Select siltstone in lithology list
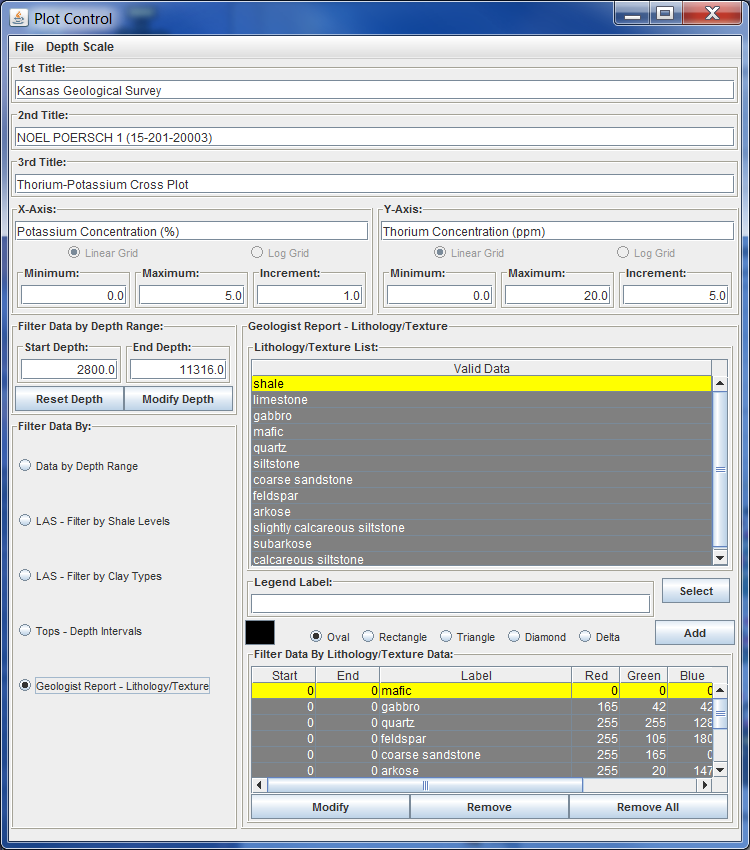The width and height of the screenshot is (750, 850). [481, 463]
